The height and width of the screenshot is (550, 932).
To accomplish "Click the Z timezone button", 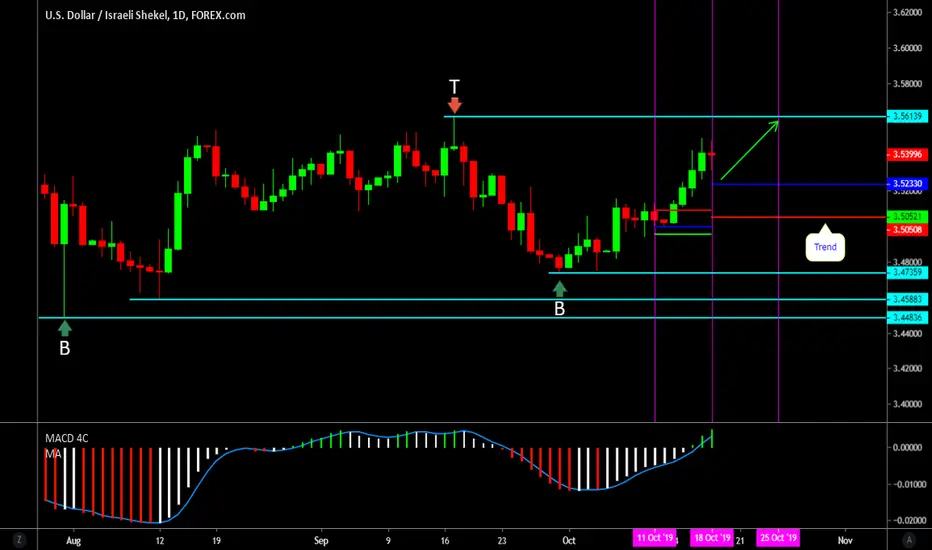I will pos(19,540).
